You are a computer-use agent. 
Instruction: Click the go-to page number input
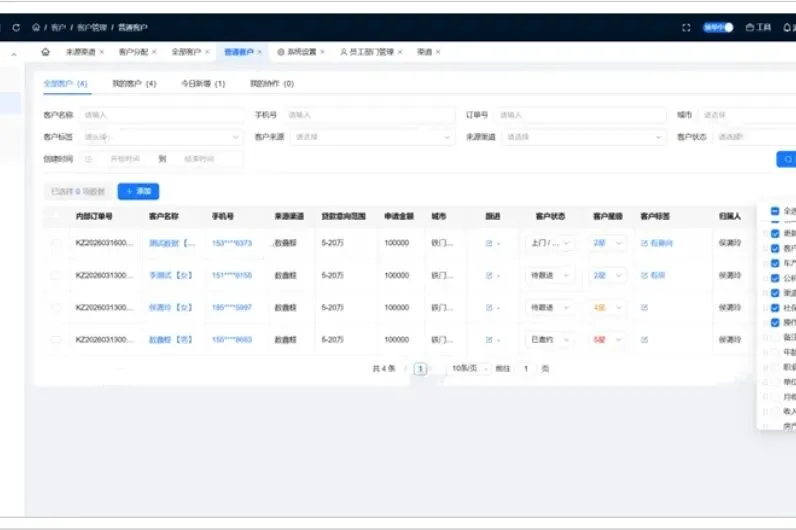pyautogui.click(x=526, y=369)
